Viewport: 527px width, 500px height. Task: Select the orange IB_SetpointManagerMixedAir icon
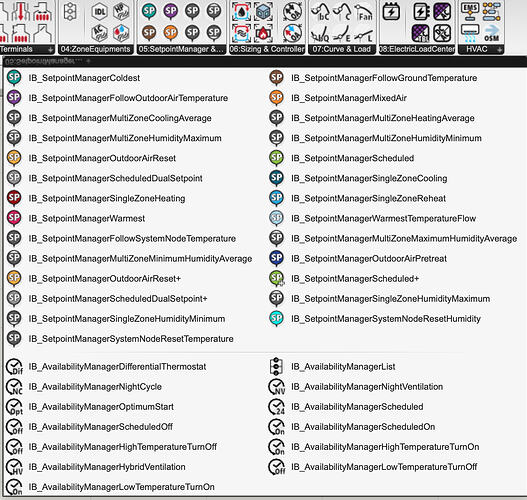point(277,98)
